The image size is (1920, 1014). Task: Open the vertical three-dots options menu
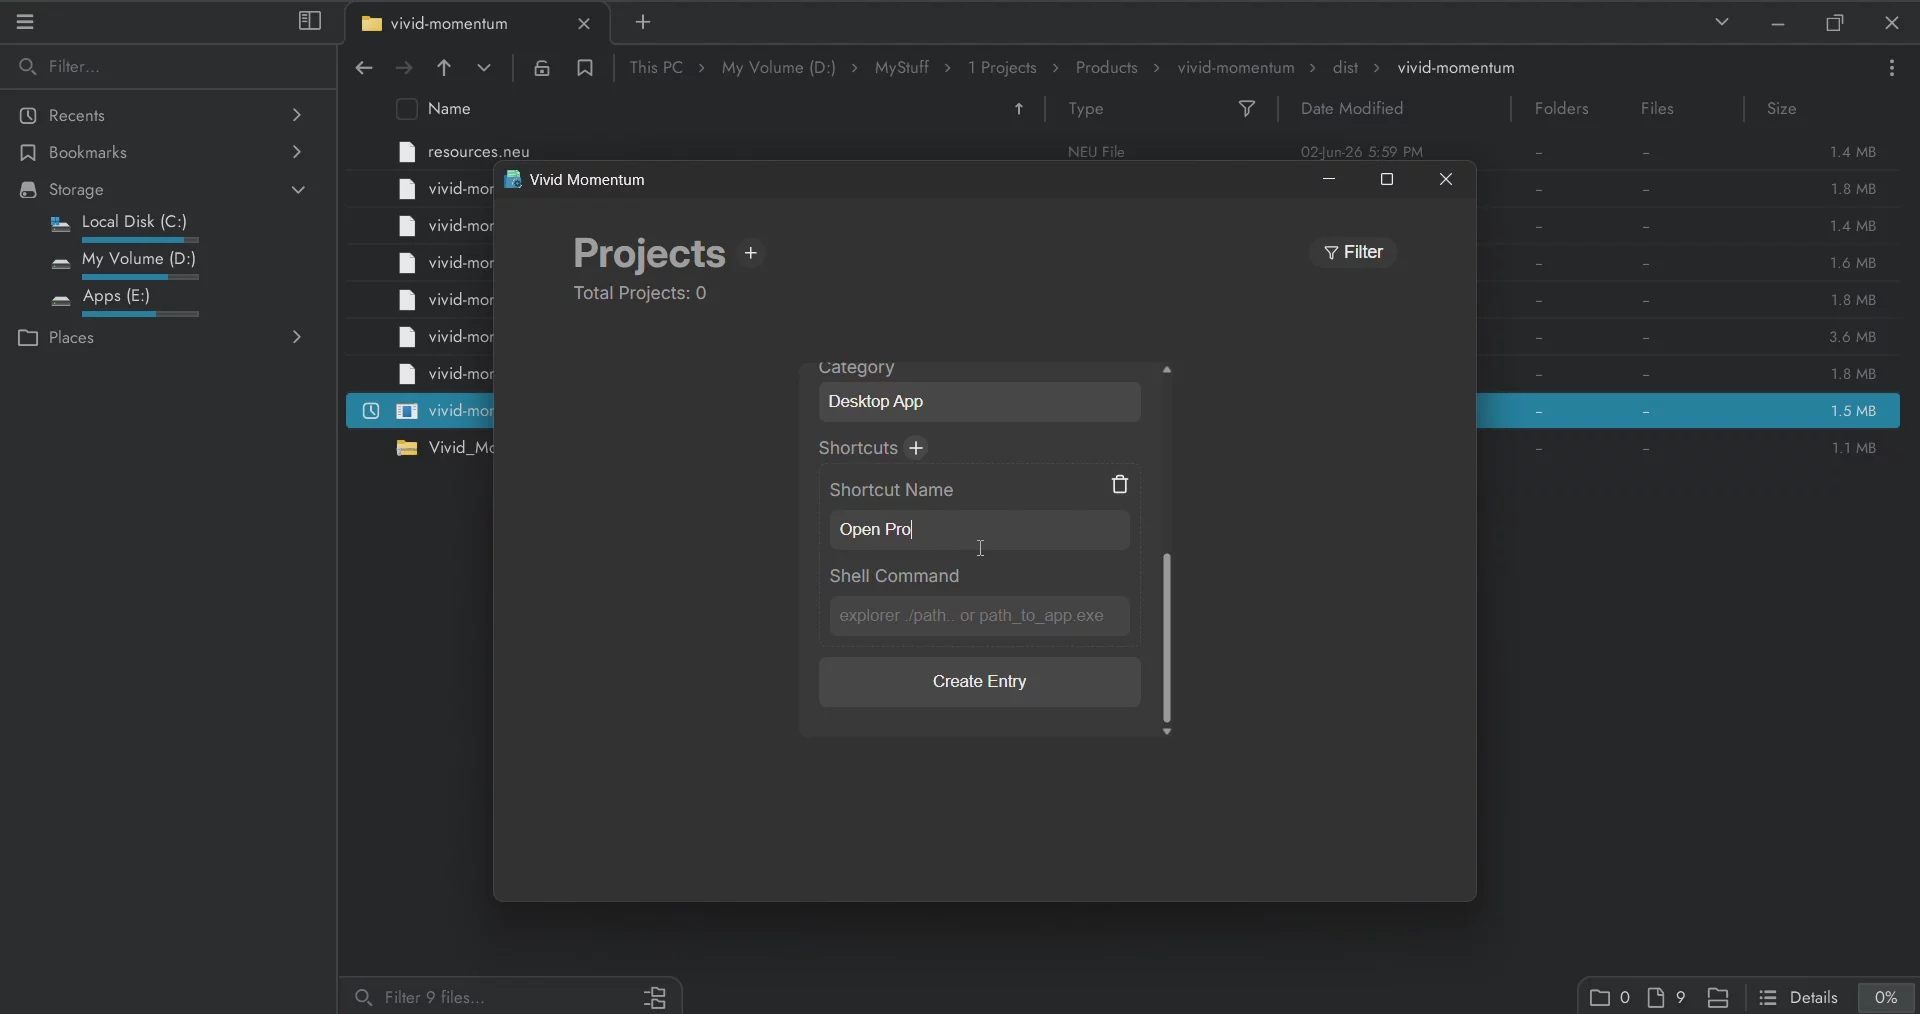tap(1893, 69)
